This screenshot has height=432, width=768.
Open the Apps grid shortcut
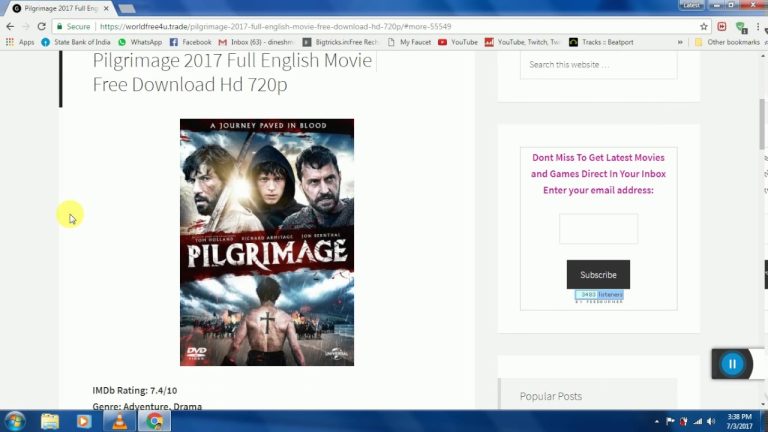[20, 42]
